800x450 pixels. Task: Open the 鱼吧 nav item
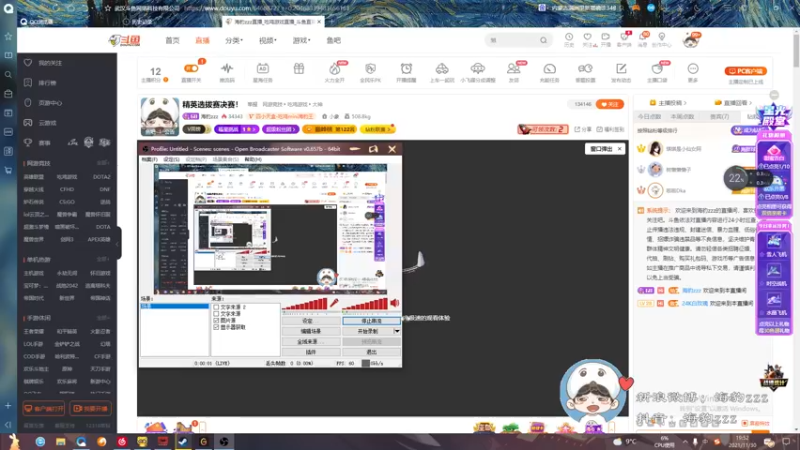(x=334, y=40)
